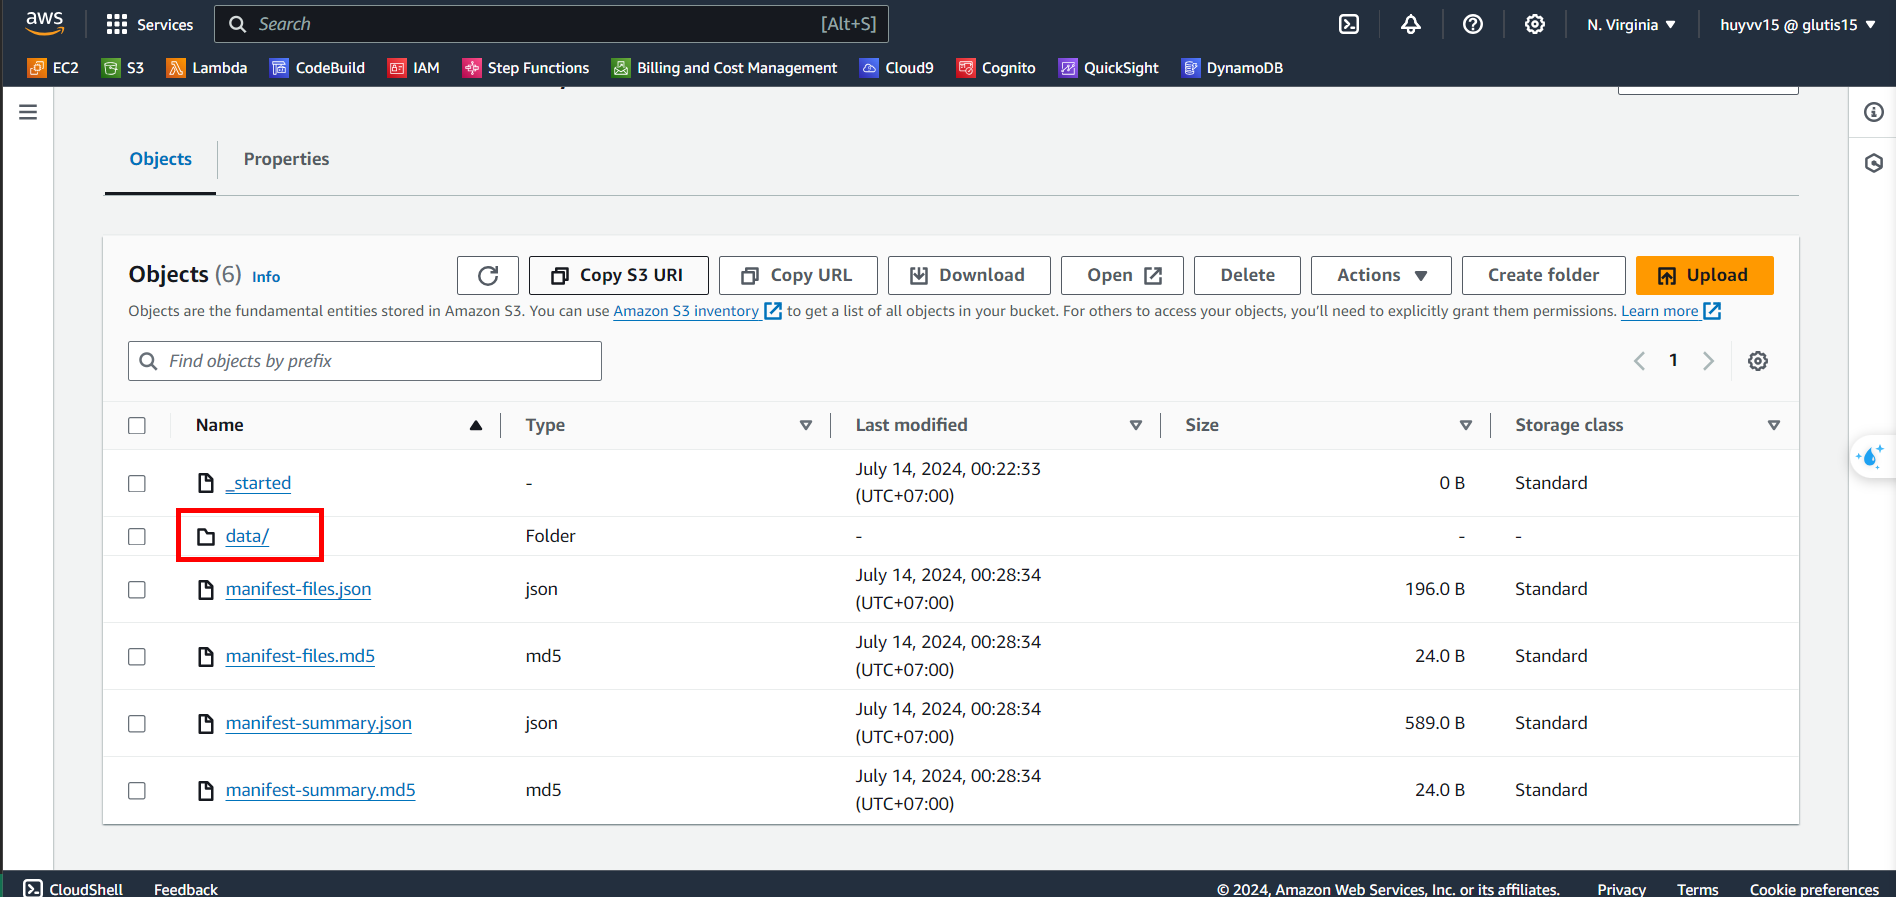Open CodeBuild shortcut in favorites bar

click(318, 68)
